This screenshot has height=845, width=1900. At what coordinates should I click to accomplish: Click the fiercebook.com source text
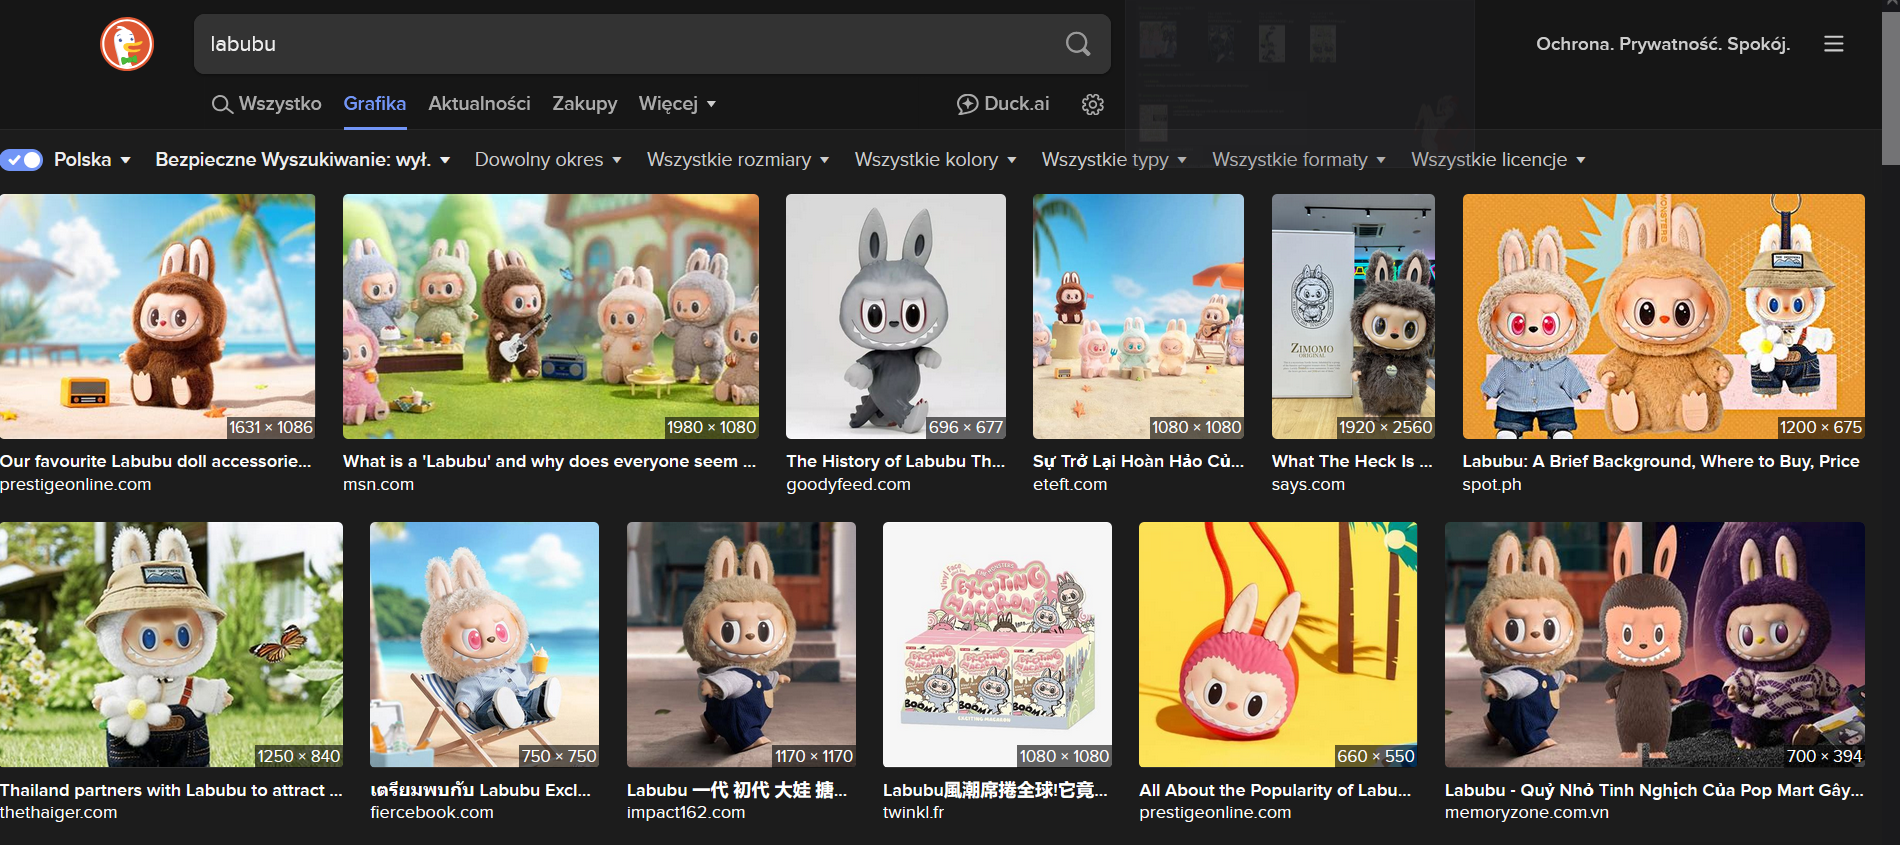click(x=432, y=812)
